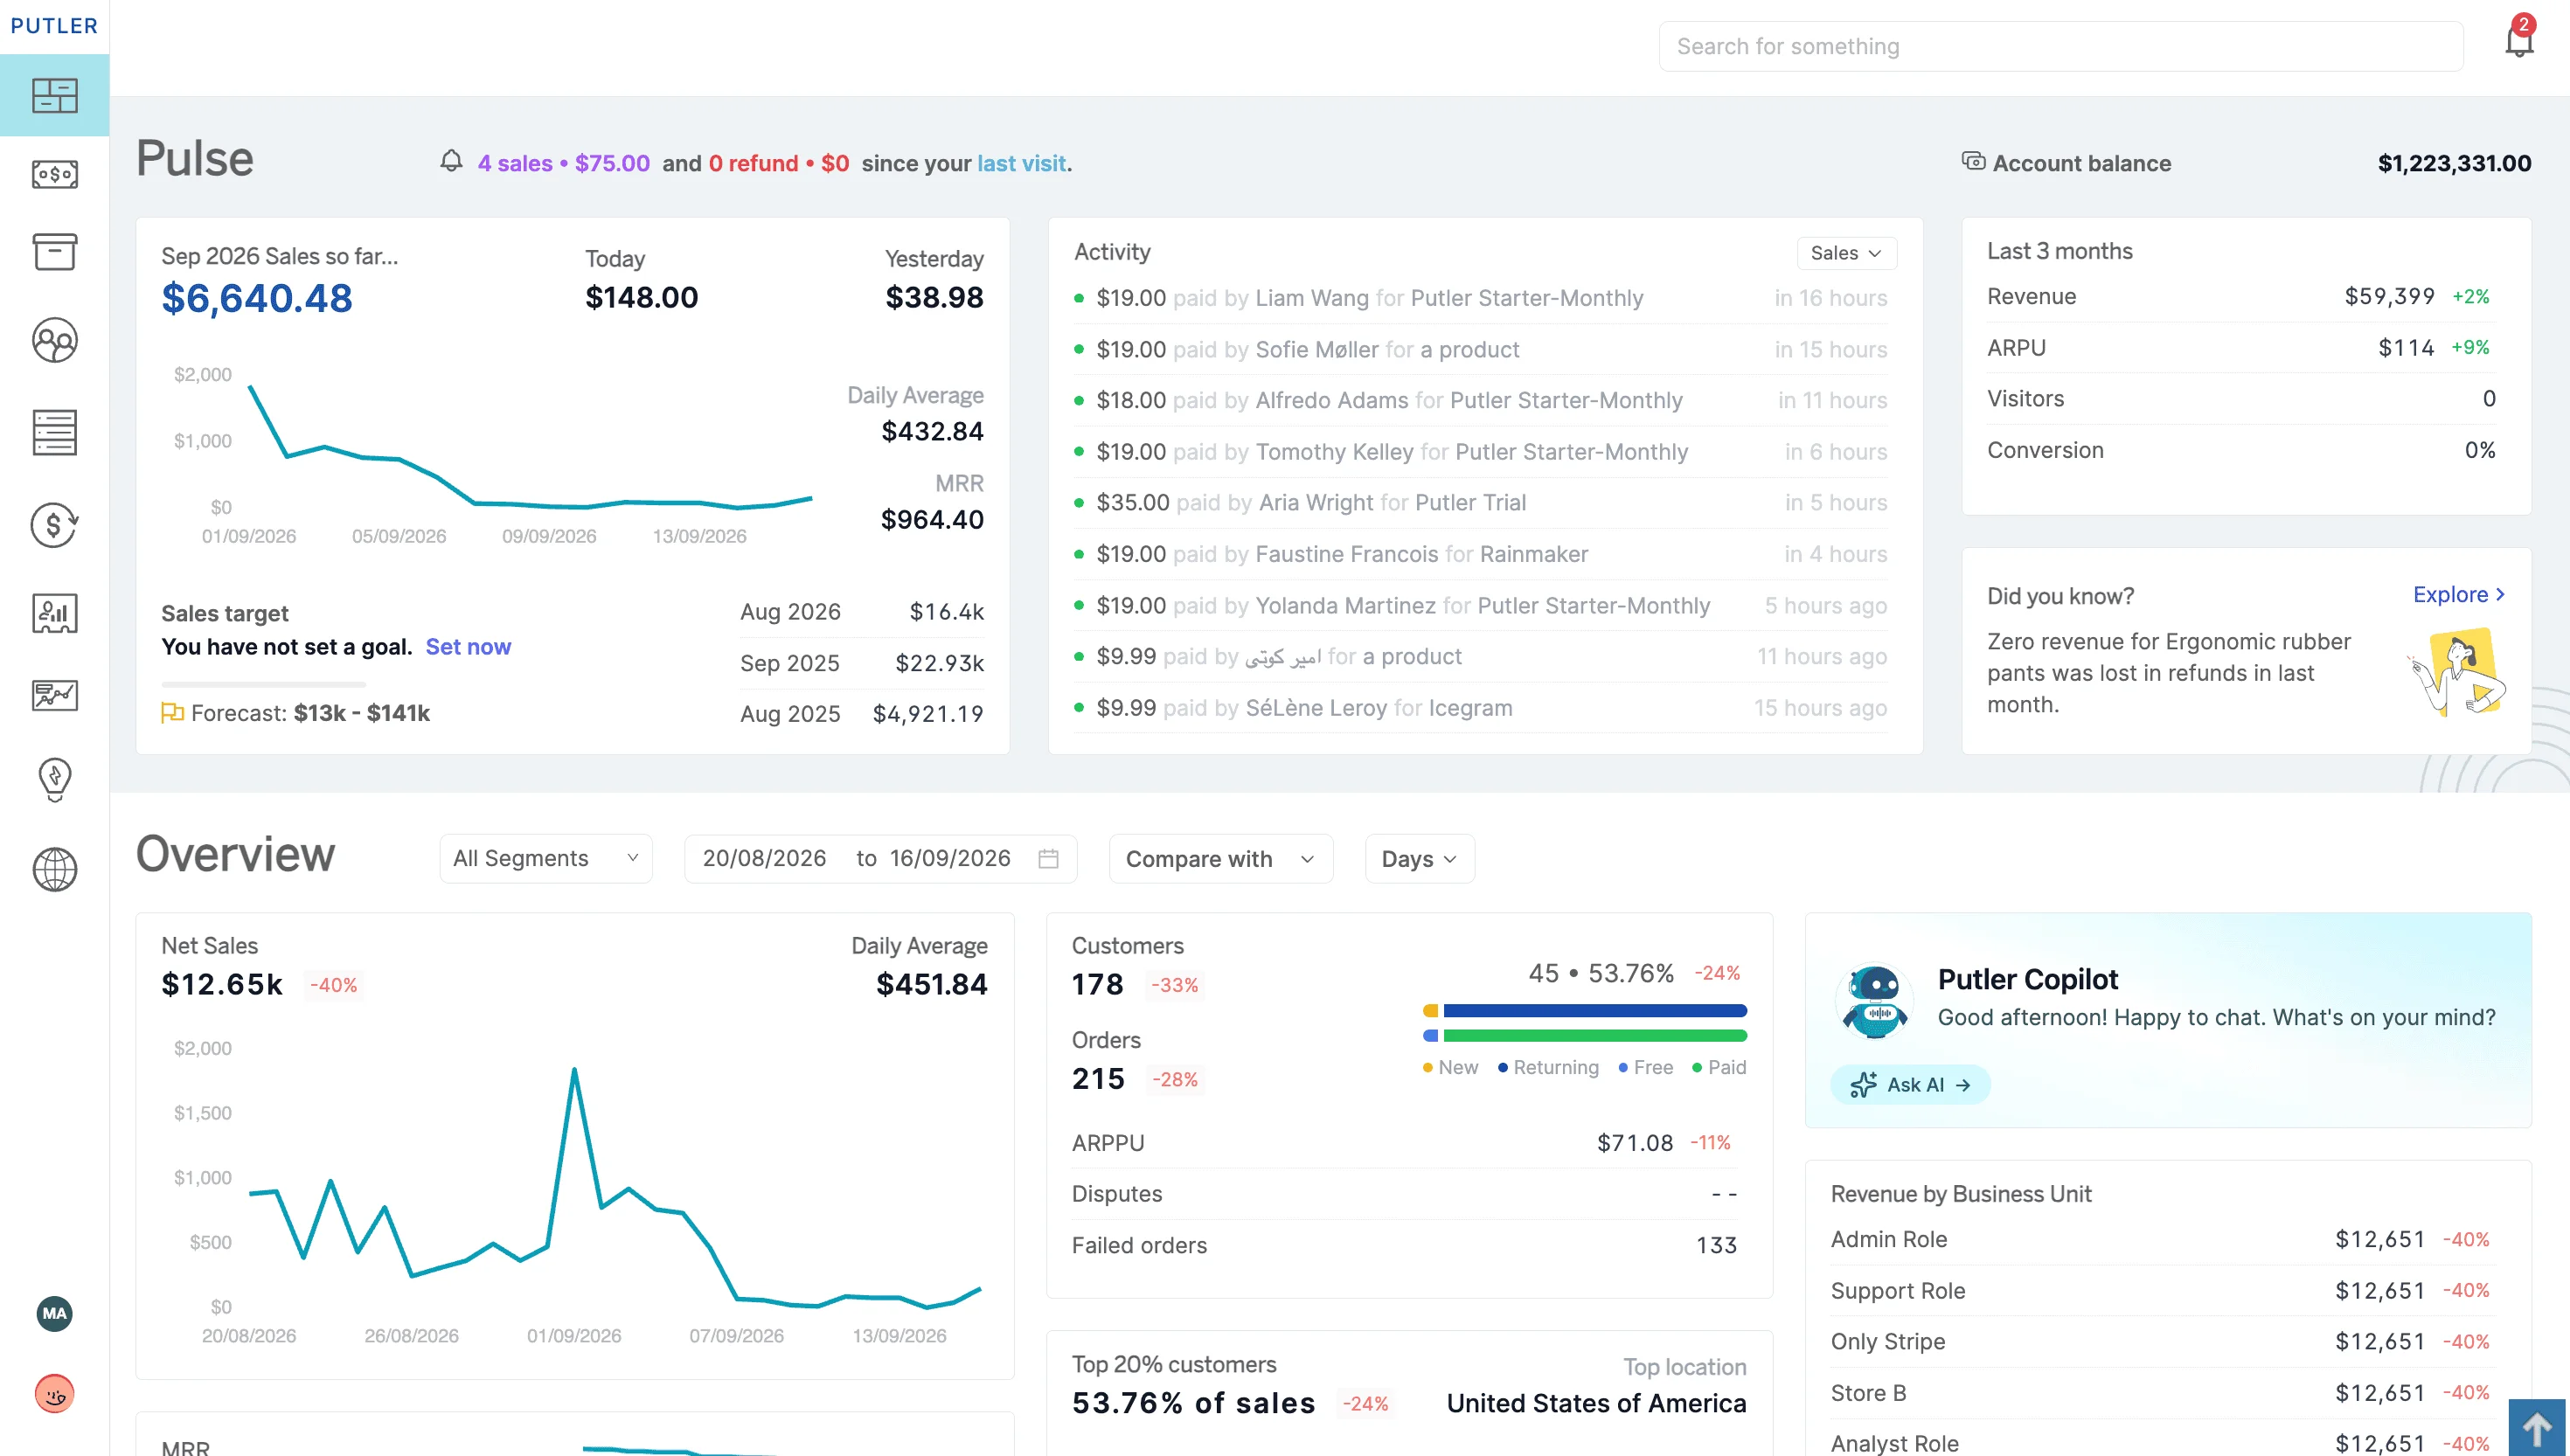The height and width of the screenshot is (1456, 2570).
Task: Click the Sales target progress bar
Action: (263, 684)
